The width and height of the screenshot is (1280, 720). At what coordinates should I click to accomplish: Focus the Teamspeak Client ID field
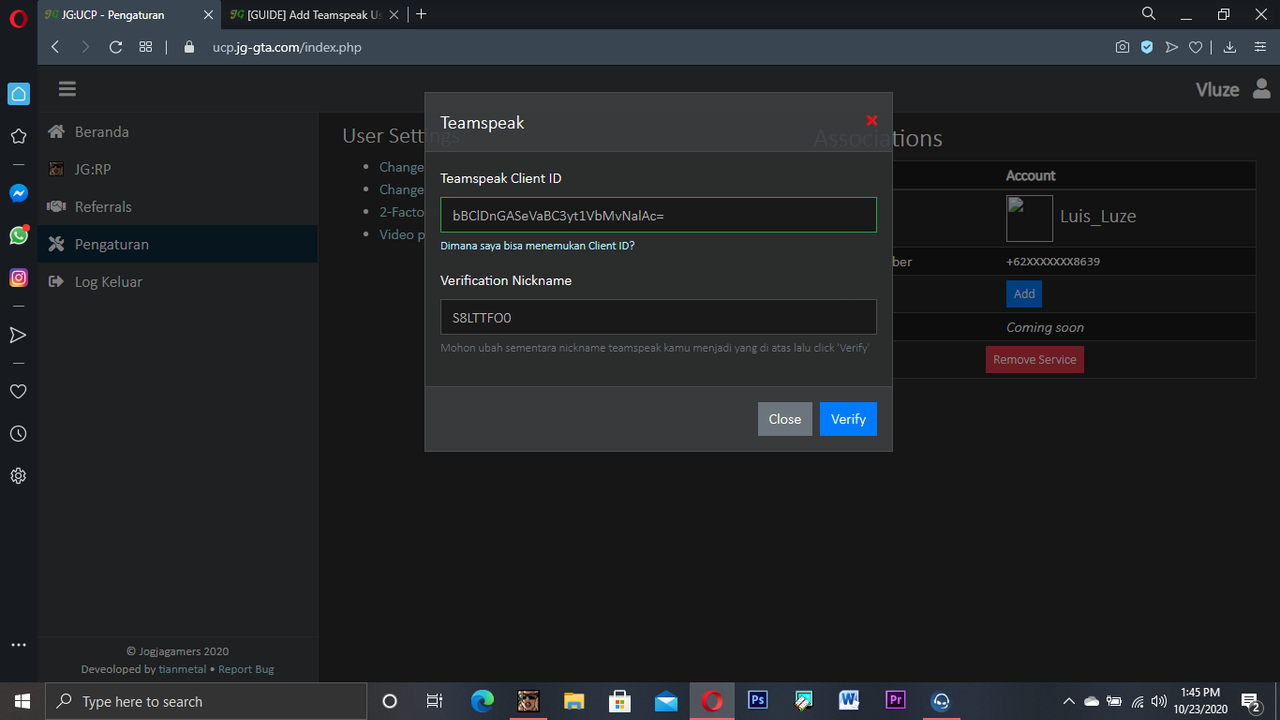658,215
